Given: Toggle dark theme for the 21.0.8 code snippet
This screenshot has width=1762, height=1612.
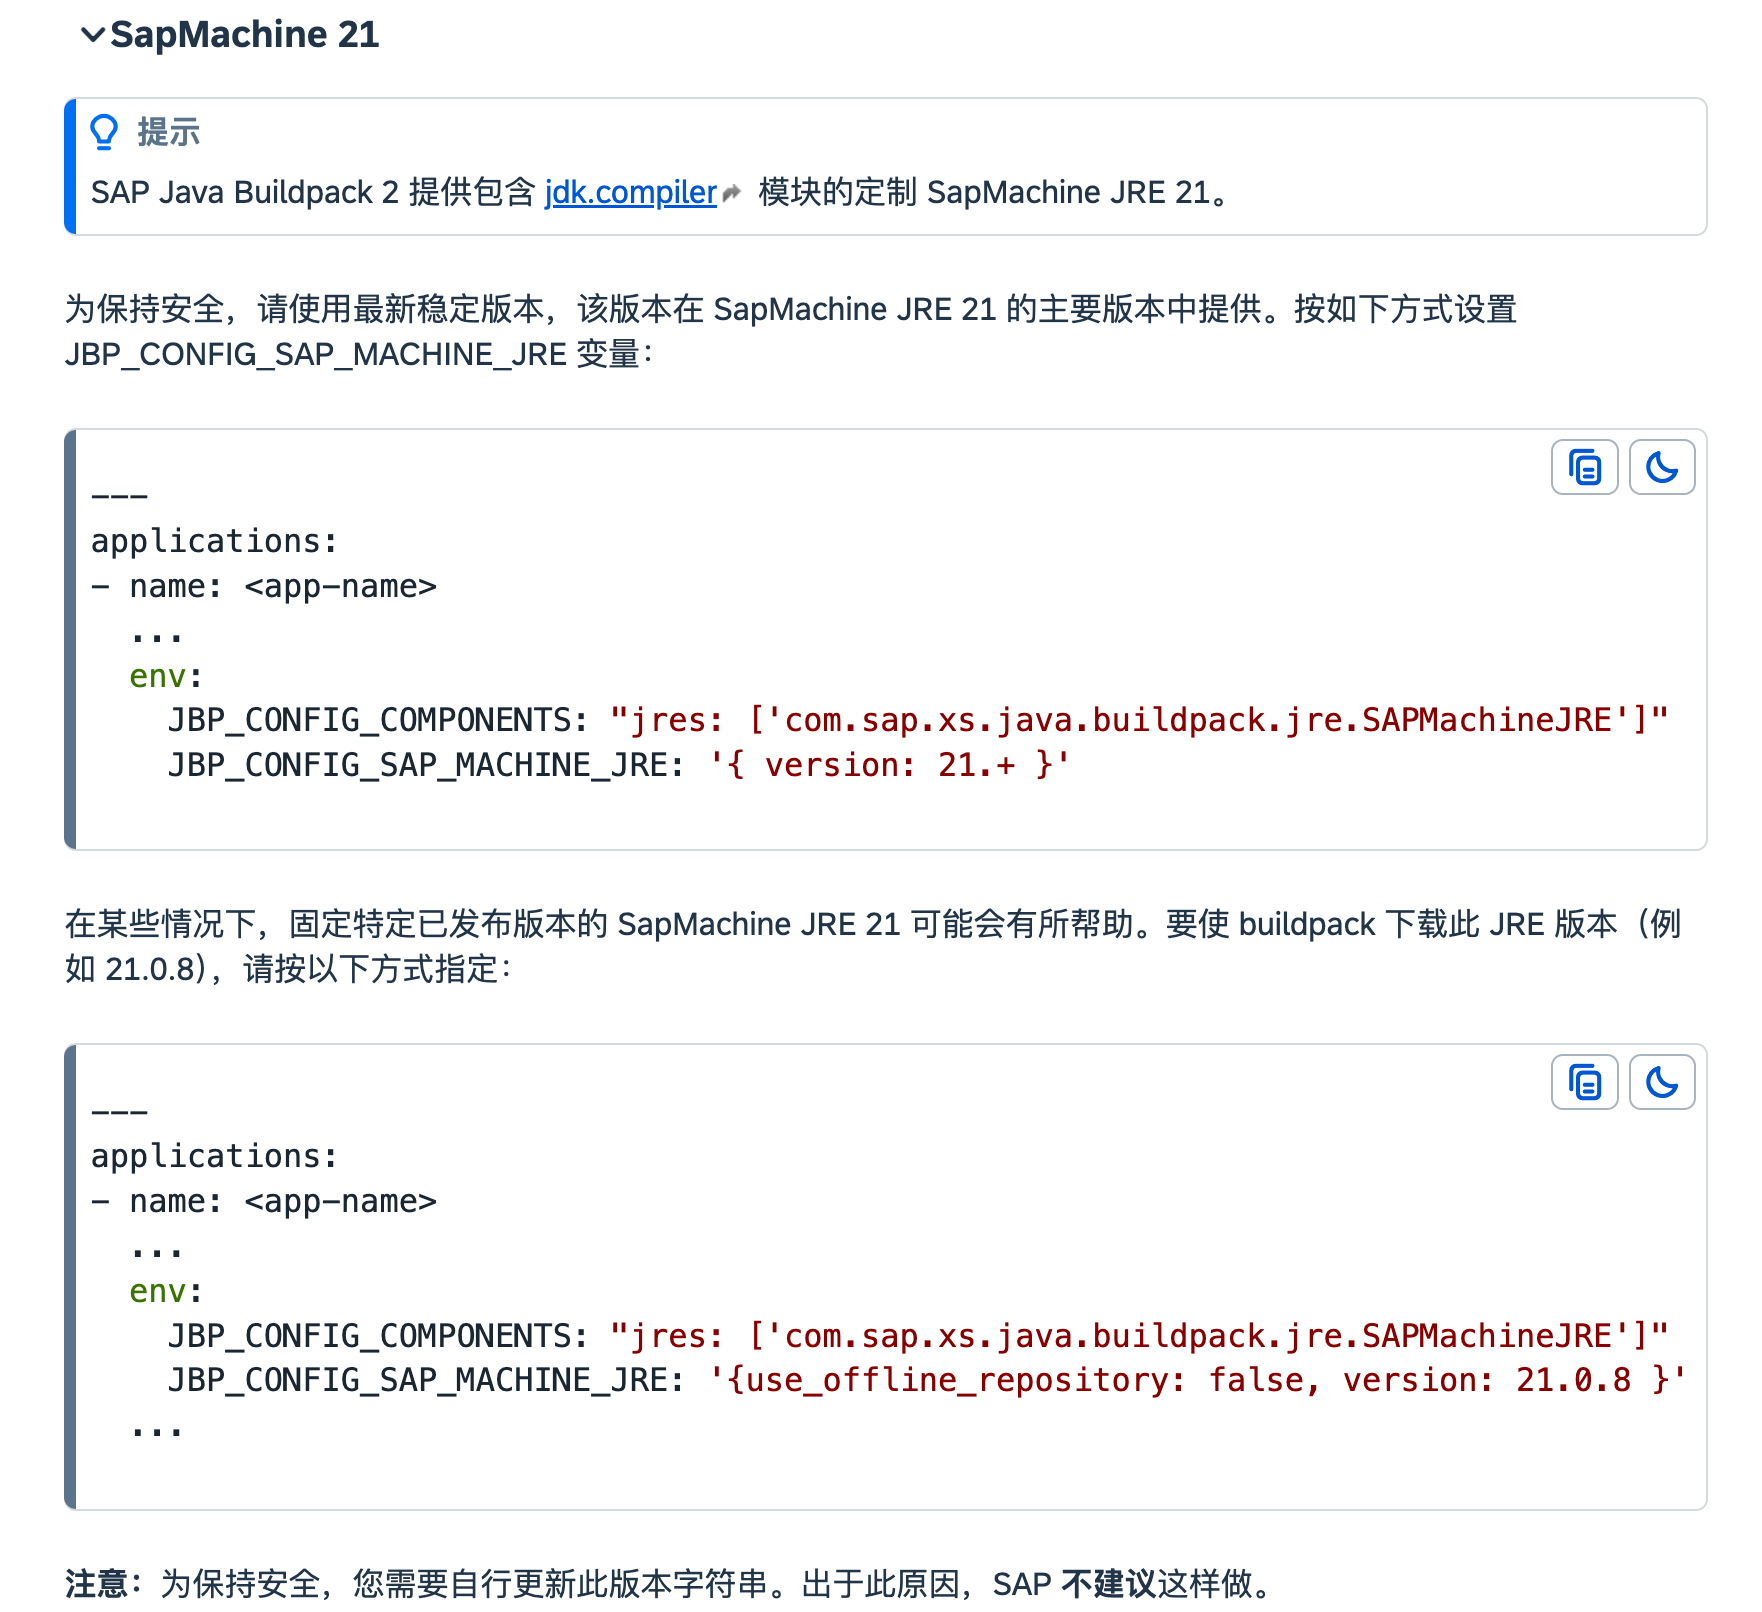Looking at the screenshot, I should coord(1661,1081).
